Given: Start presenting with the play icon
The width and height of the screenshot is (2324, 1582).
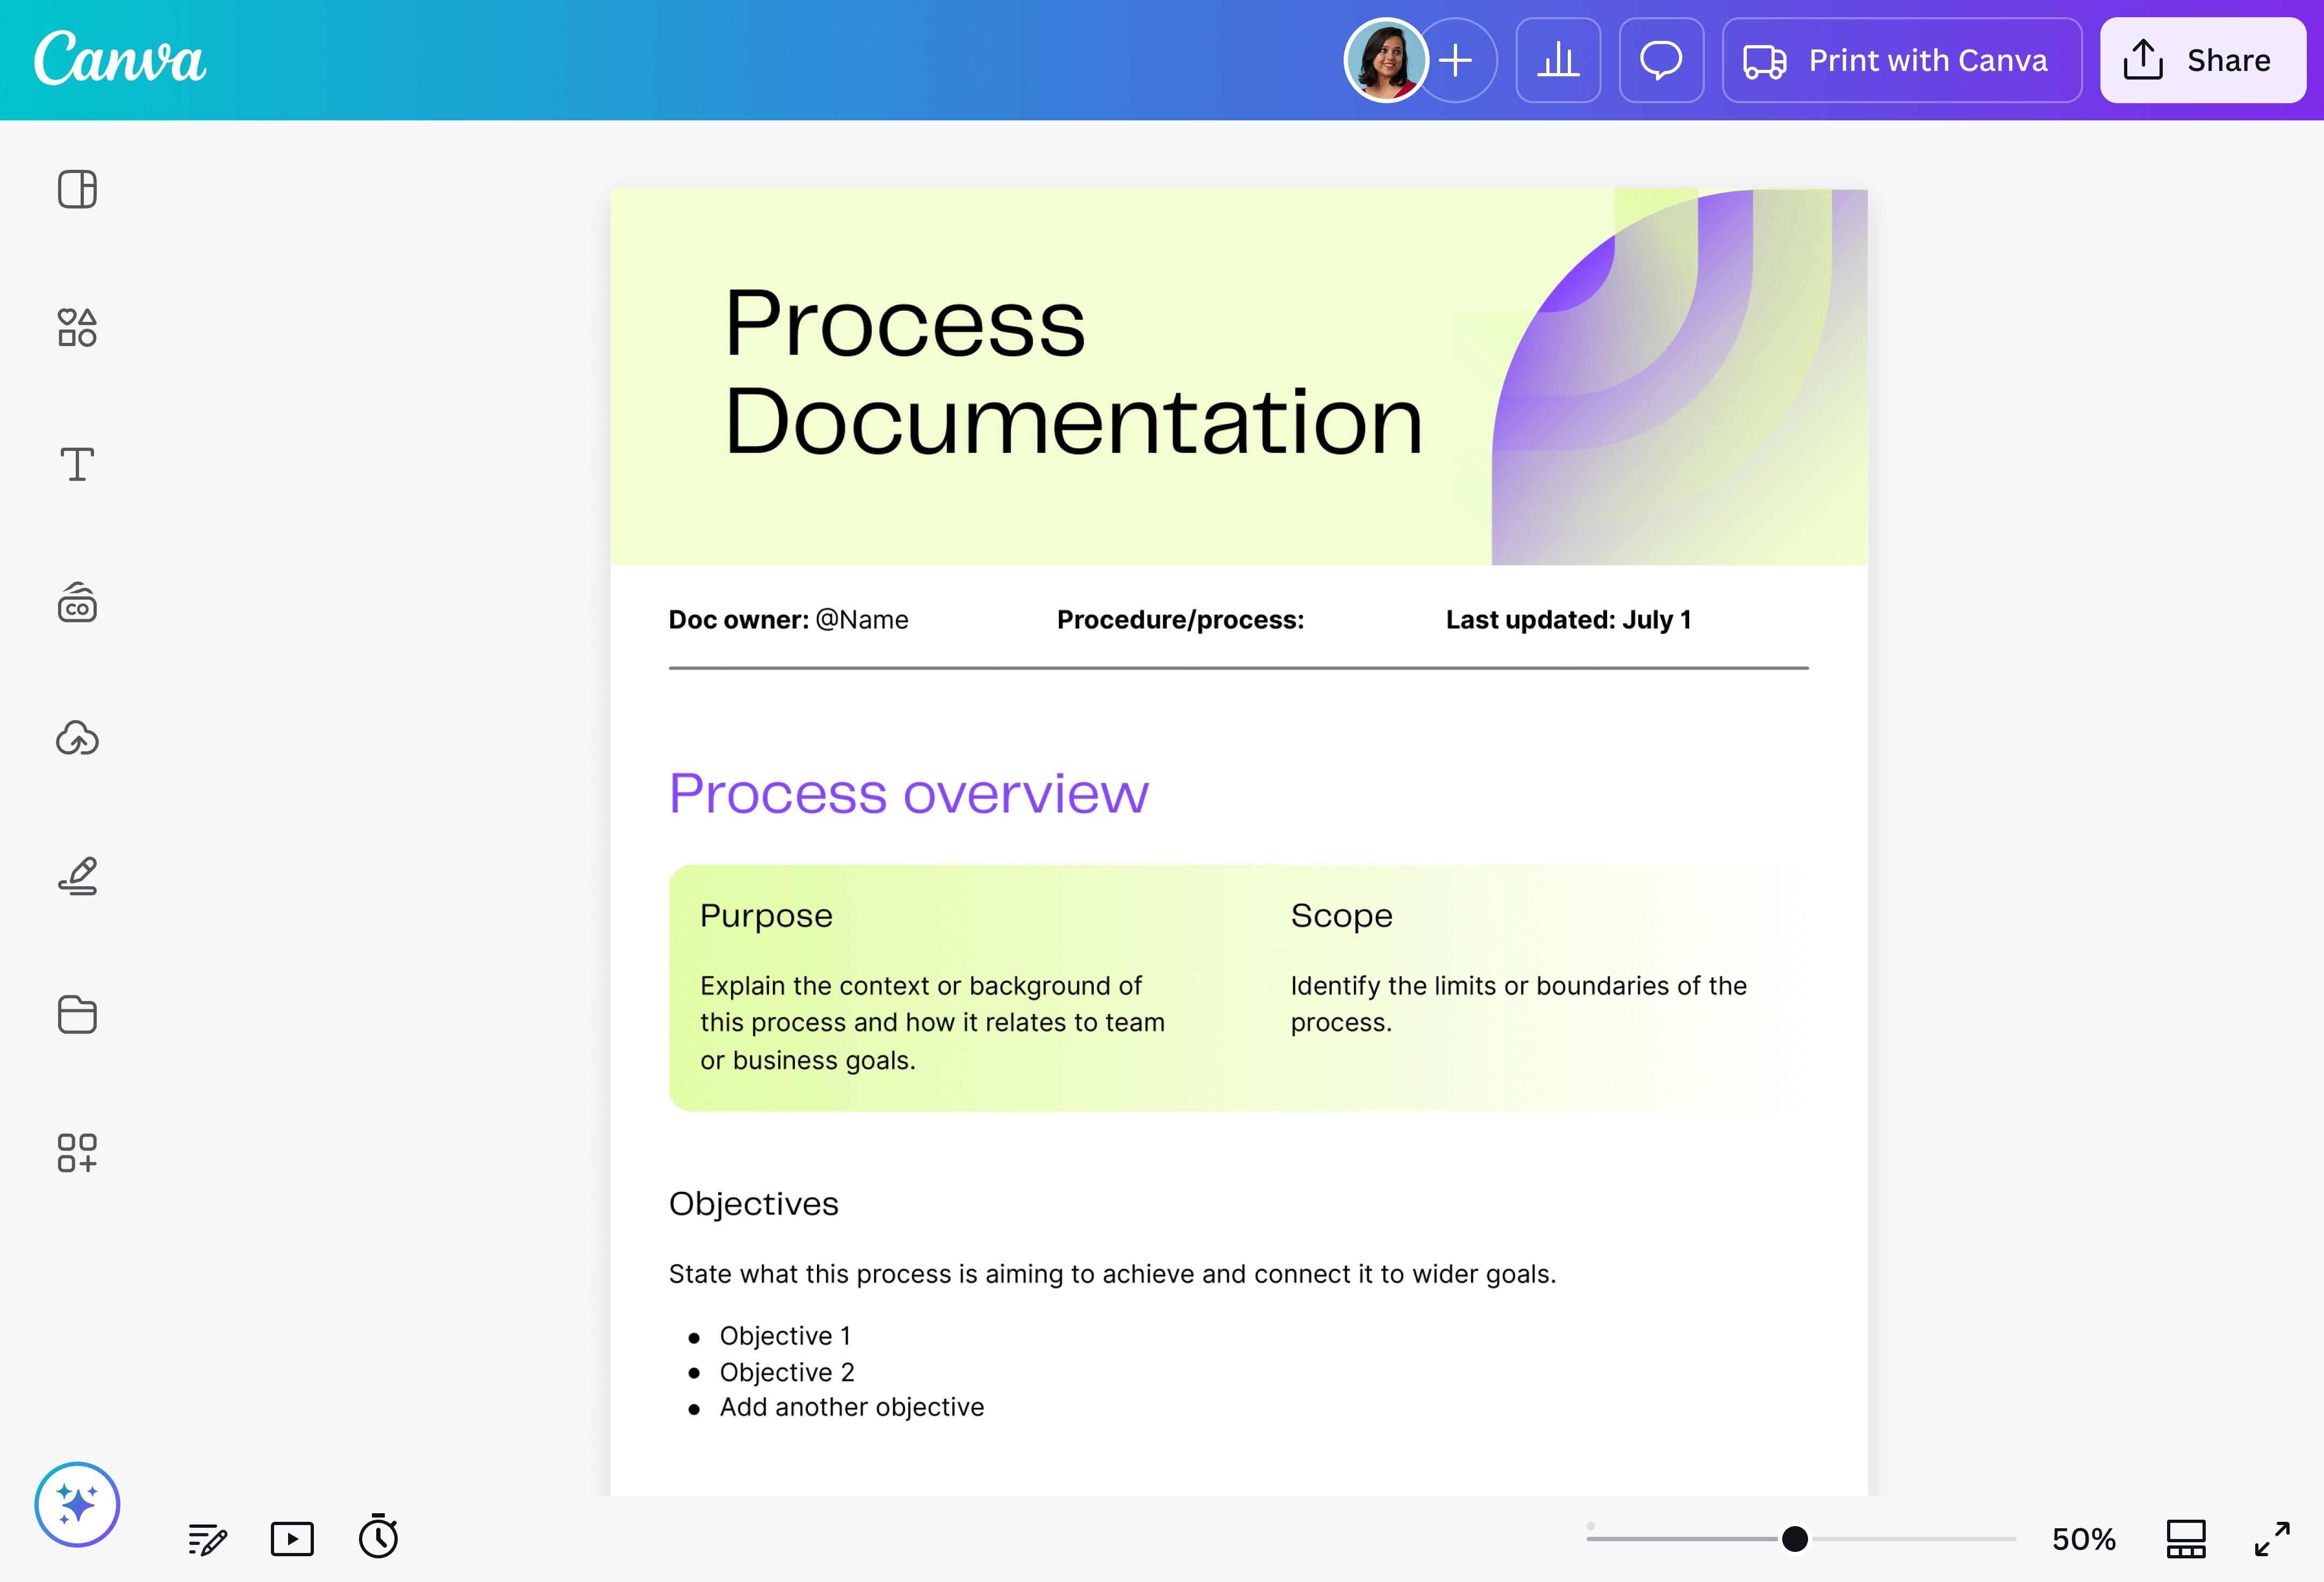Looking at the screenshot, I should tap(292, 1539).
